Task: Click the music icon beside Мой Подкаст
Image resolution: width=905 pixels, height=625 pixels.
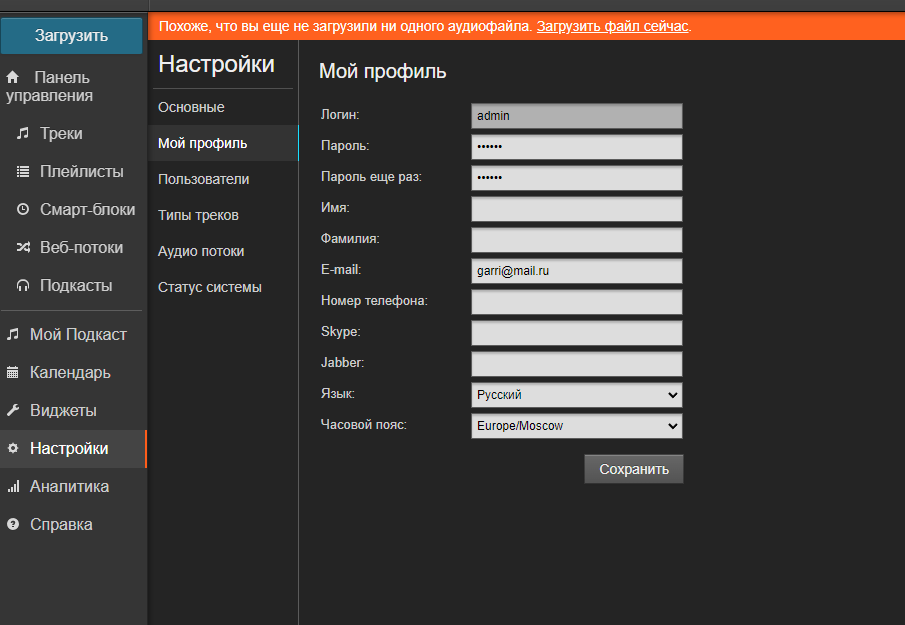Action: 13,334
